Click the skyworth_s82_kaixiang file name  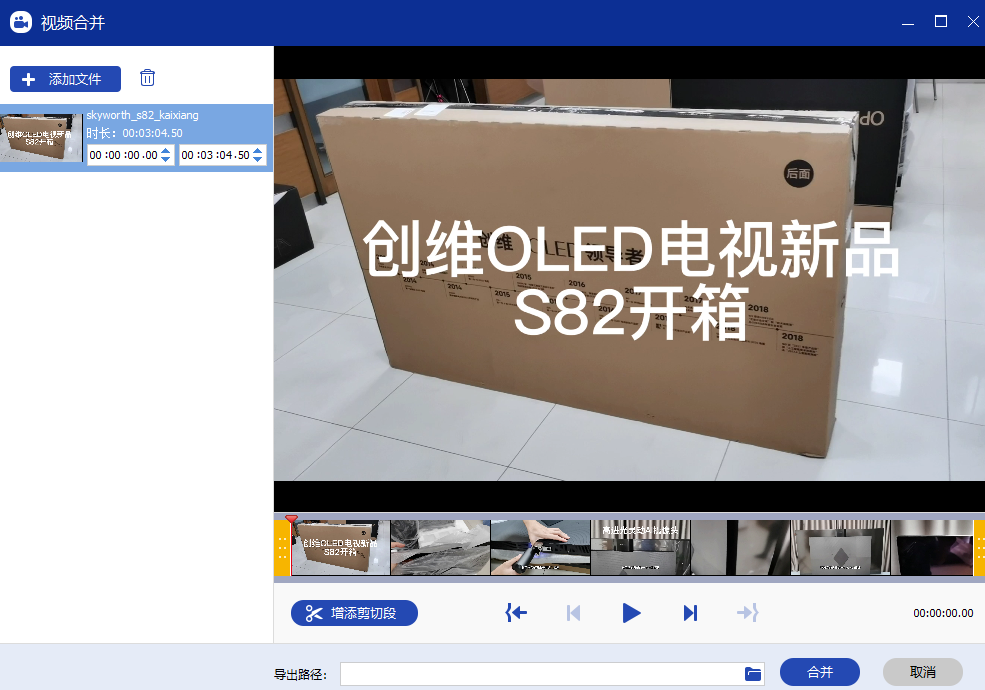click(143, 115)
